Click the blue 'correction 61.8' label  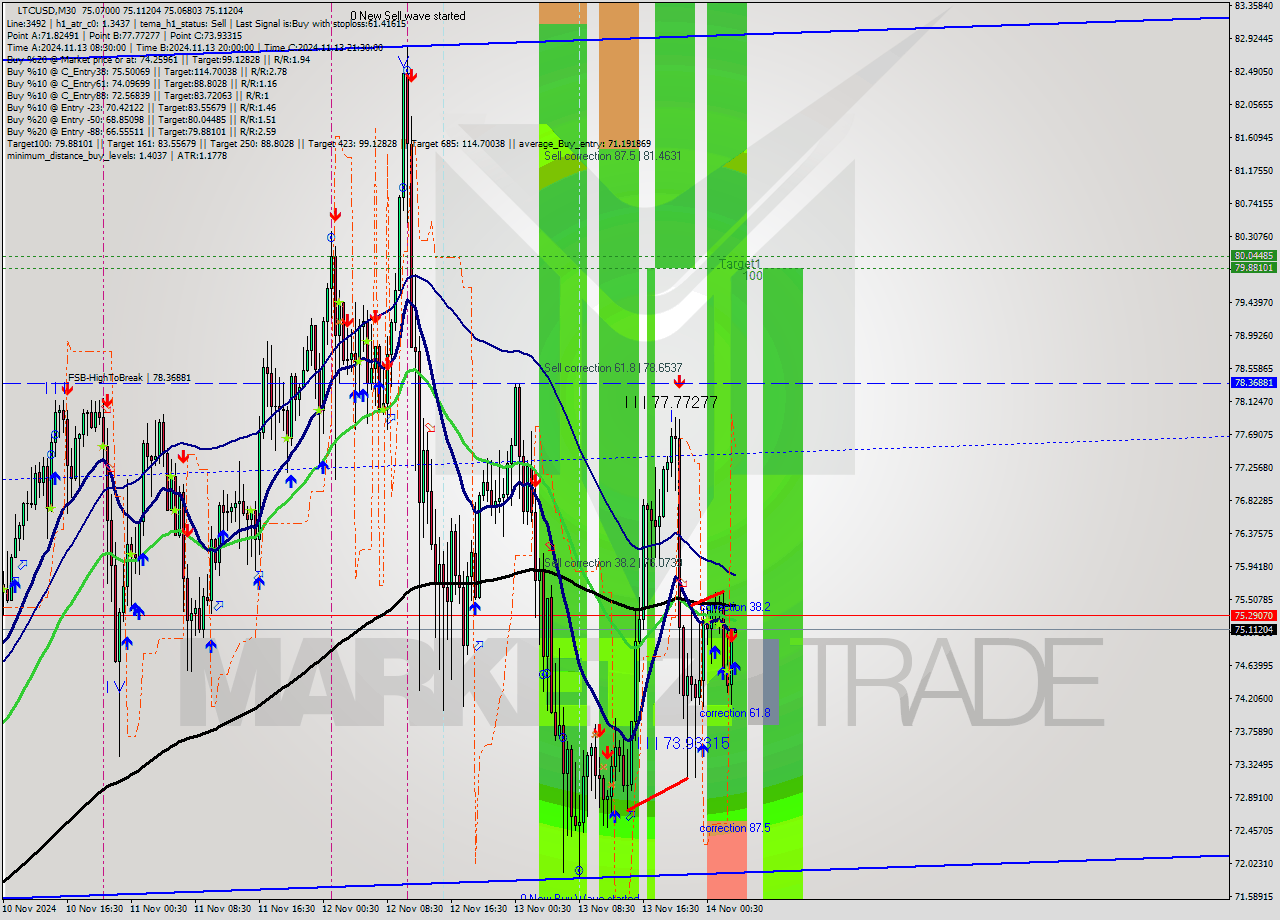[x=735, y=713]
